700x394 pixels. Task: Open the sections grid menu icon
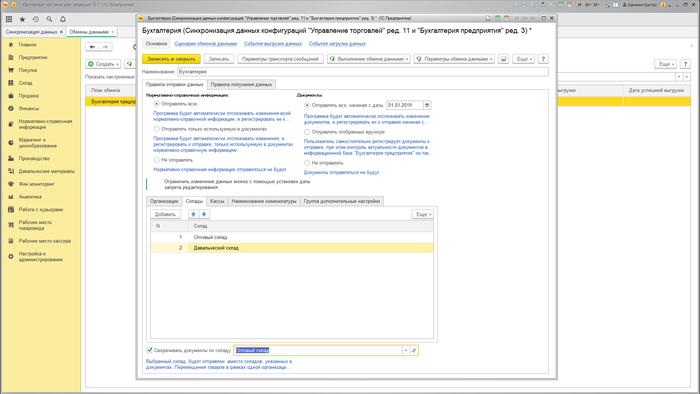(8, 19)
